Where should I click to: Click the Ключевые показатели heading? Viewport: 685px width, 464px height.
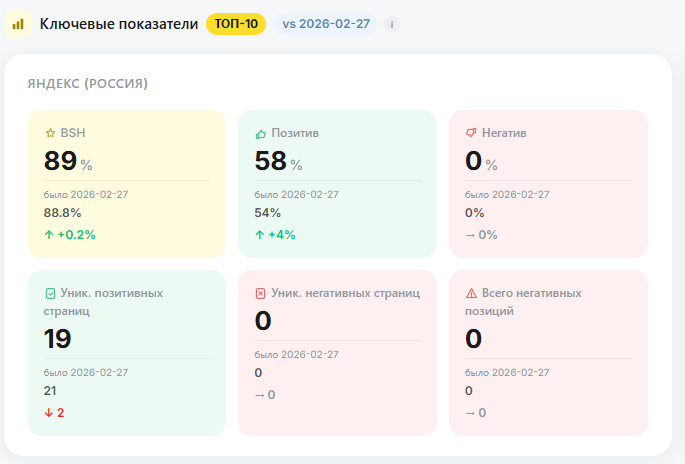[119, 24]
